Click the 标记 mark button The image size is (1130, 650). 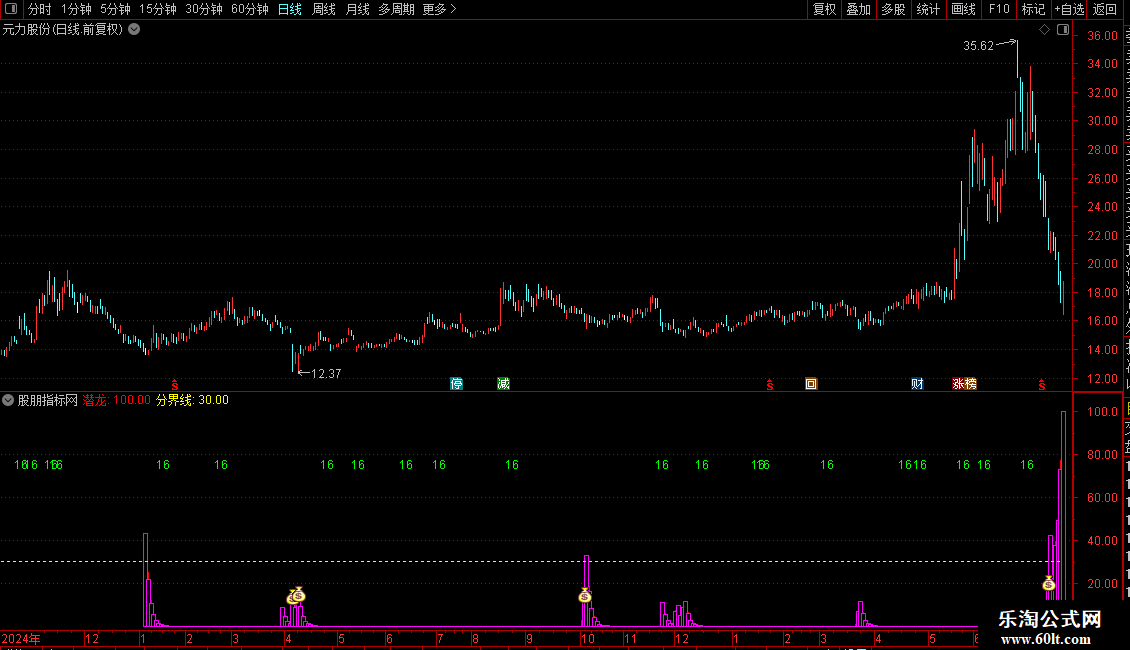point(1033,9)
